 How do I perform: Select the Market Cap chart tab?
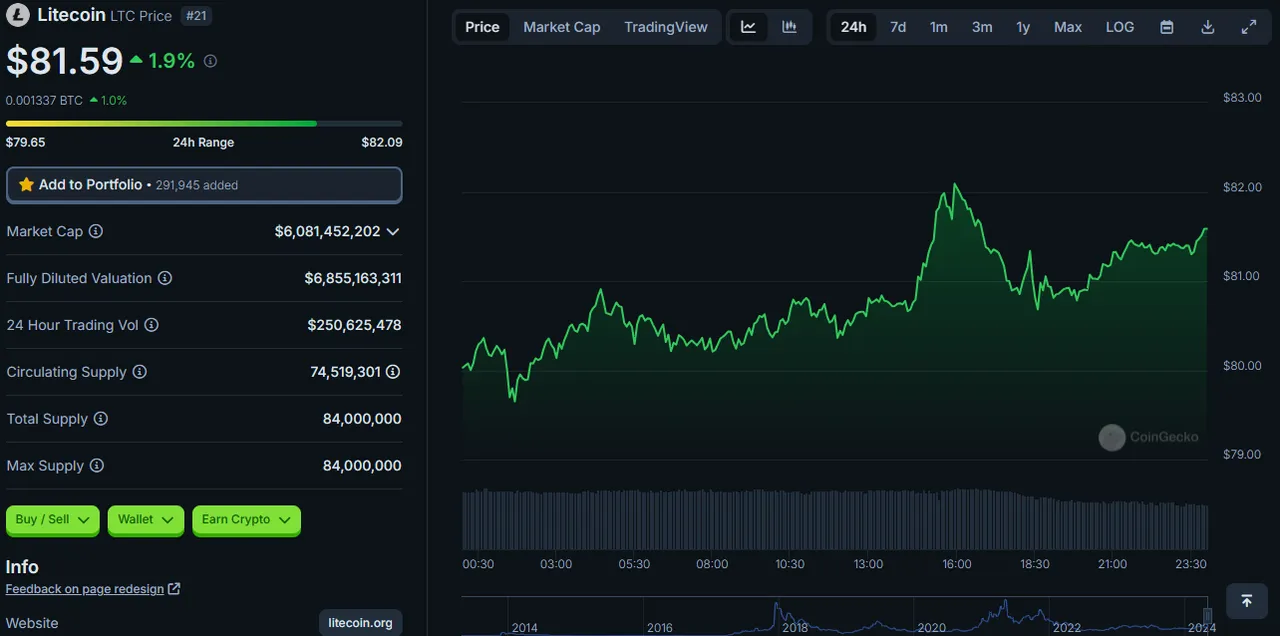coord(562,27)
